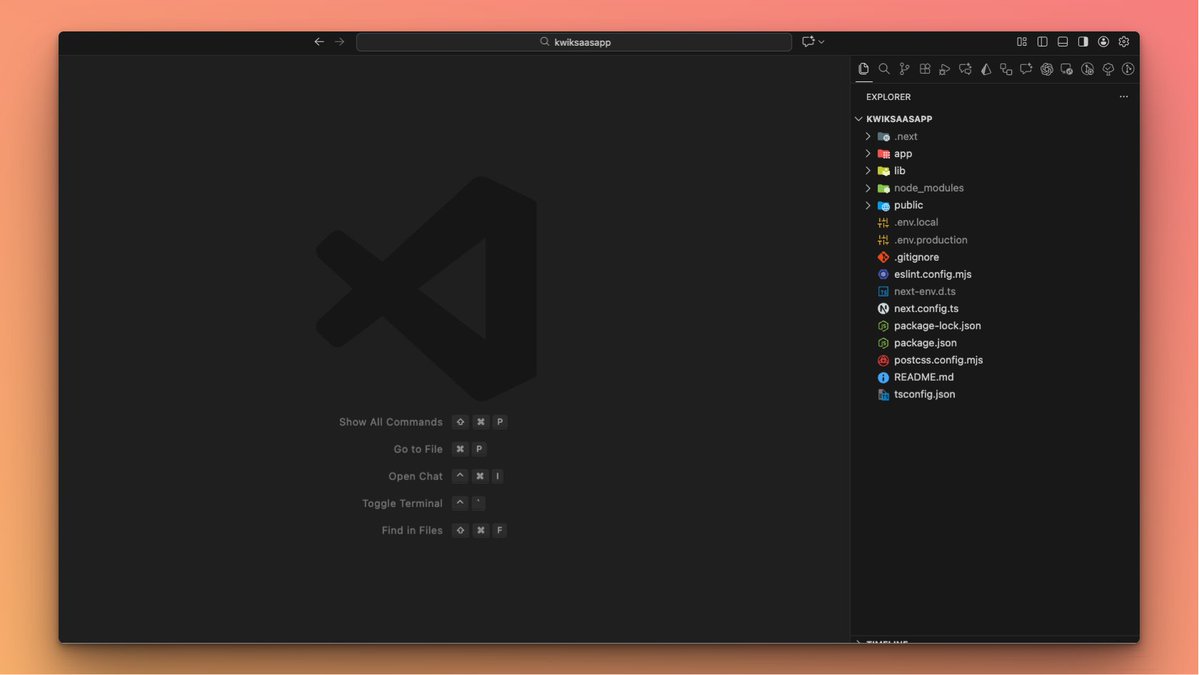Open Copilot chat icon in title bar

[x=808, y=42]
